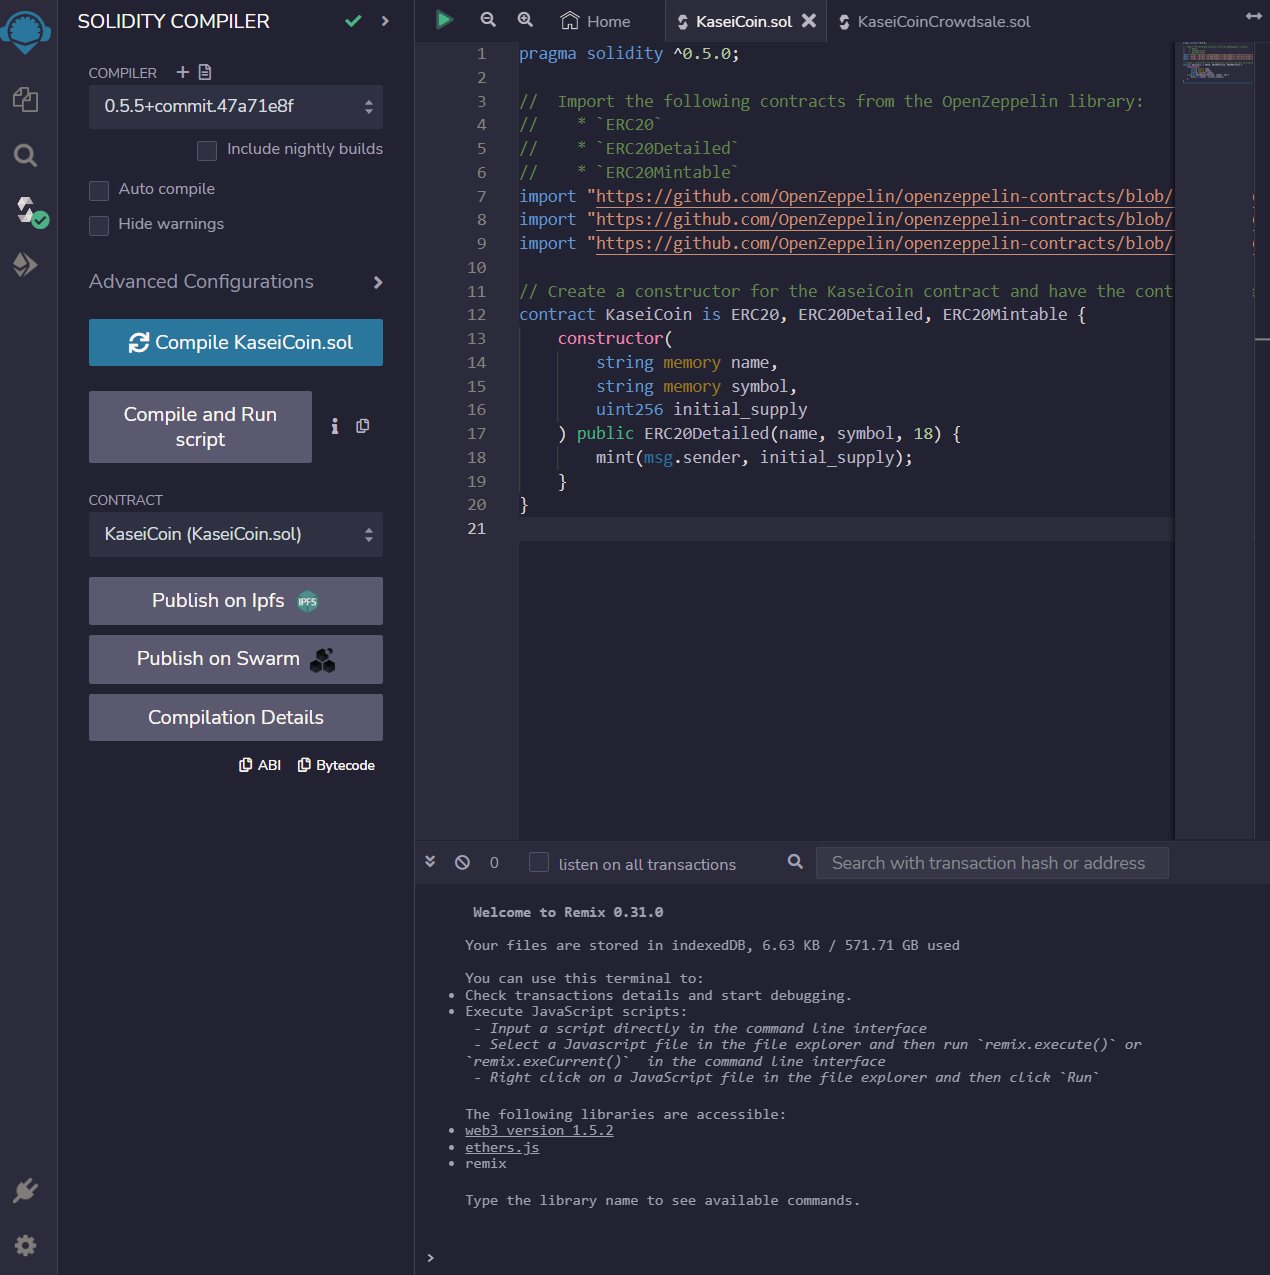
Task: Open the Plugin manager plug icon
Action: pyautogui.click(x=26, y=1190)
